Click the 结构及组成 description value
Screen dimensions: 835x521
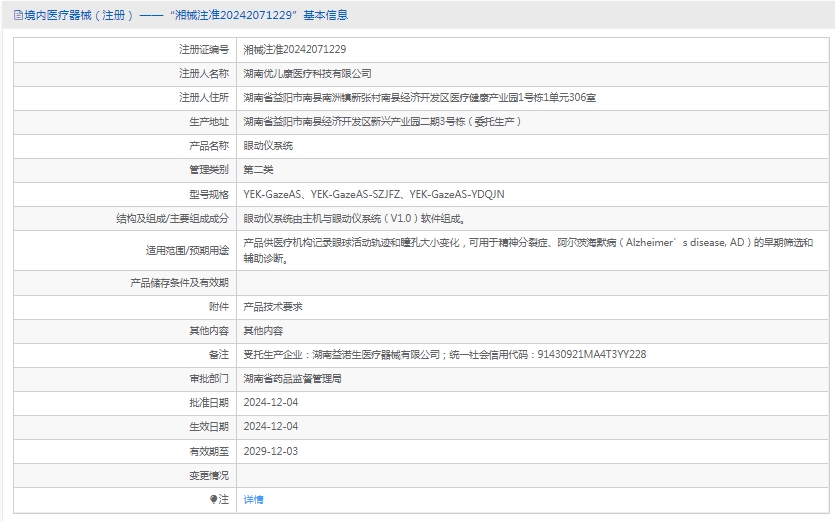pos(354,218)
